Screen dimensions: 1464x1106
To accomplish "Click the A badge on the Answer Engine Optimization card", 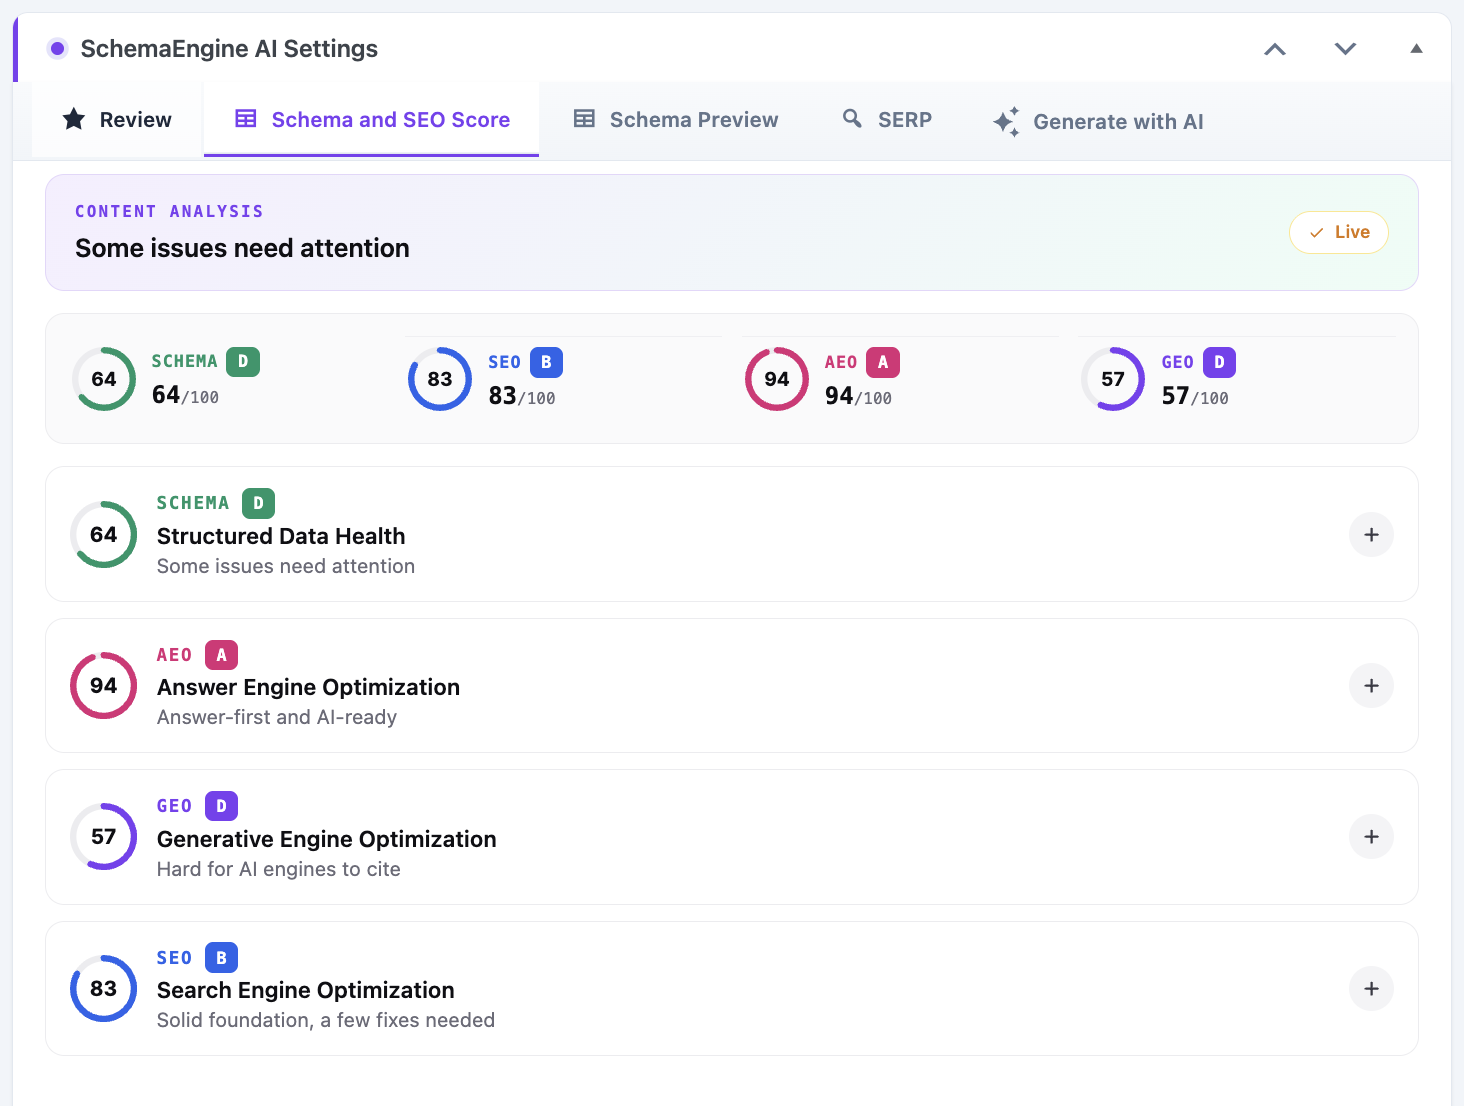I will tap(221, 655).
